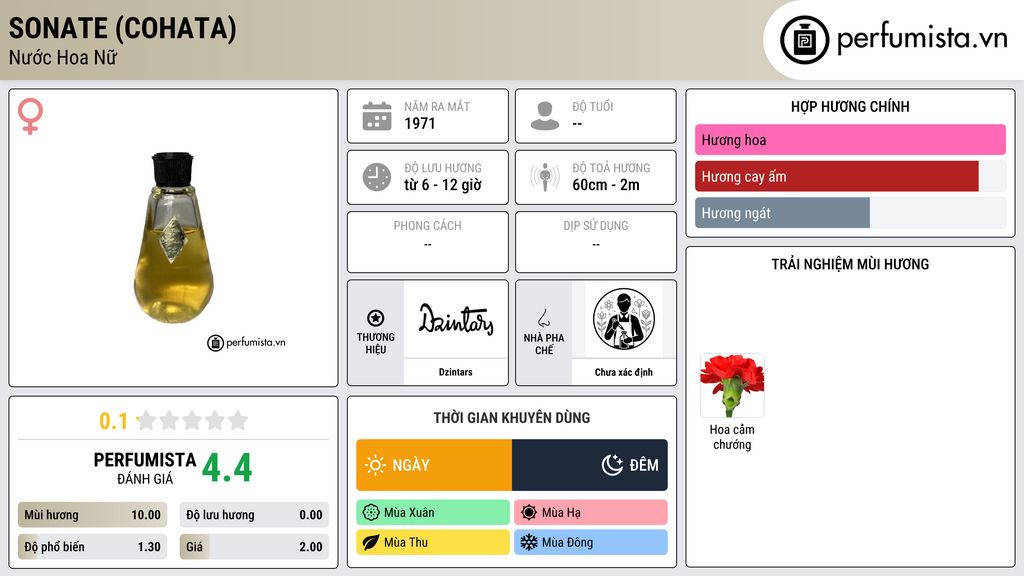Click the sun icon in Mùa Hạ
Image resolution: width=1024 pixels, height=576 pixels.
click(x=529, y=513)
